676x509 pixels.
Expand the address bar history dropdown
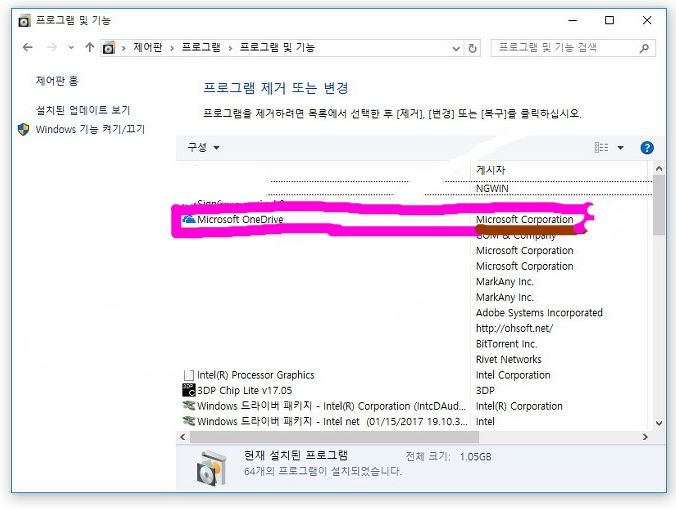(x=456, y=48)
